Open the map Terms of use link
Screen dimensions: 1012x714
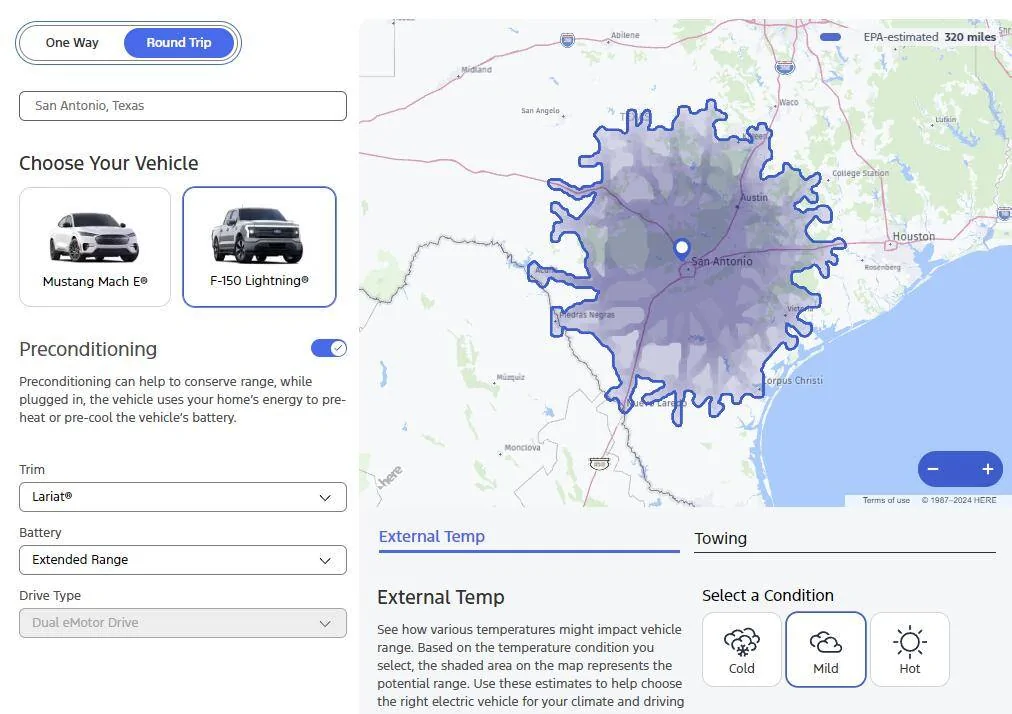pyautogui.click(x=886, y=500)
